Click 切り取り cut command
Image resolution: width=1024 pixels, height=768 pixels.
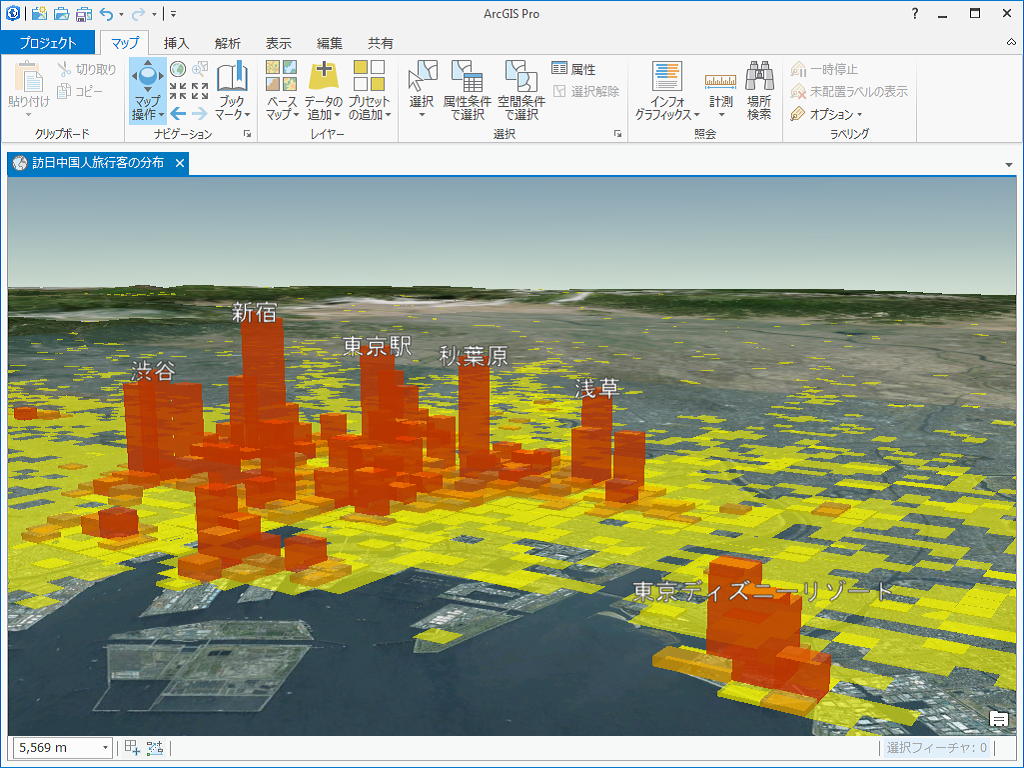87,69
